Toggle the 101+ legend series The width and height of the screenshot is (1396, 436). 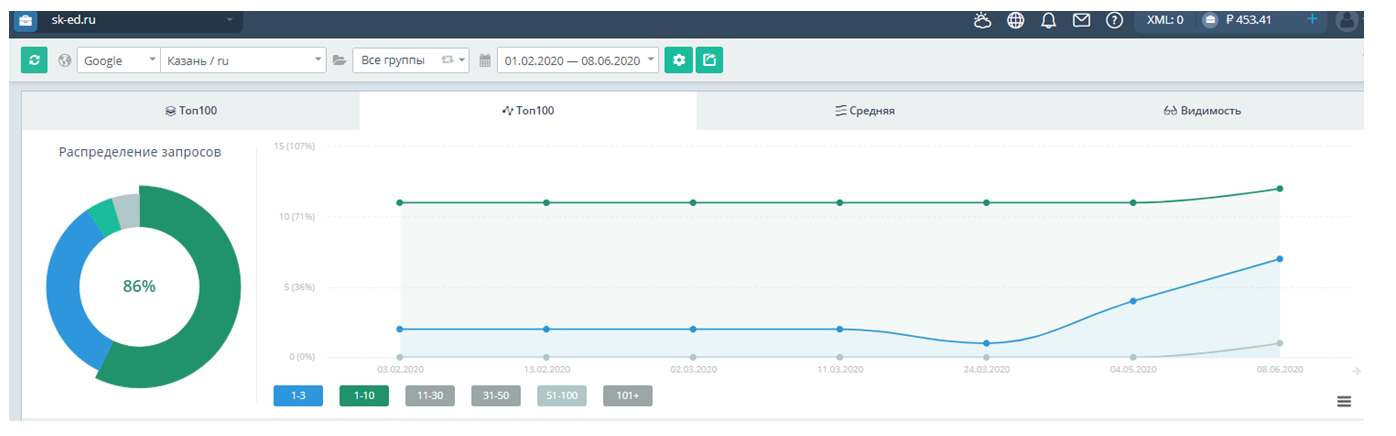coord(628,396)
